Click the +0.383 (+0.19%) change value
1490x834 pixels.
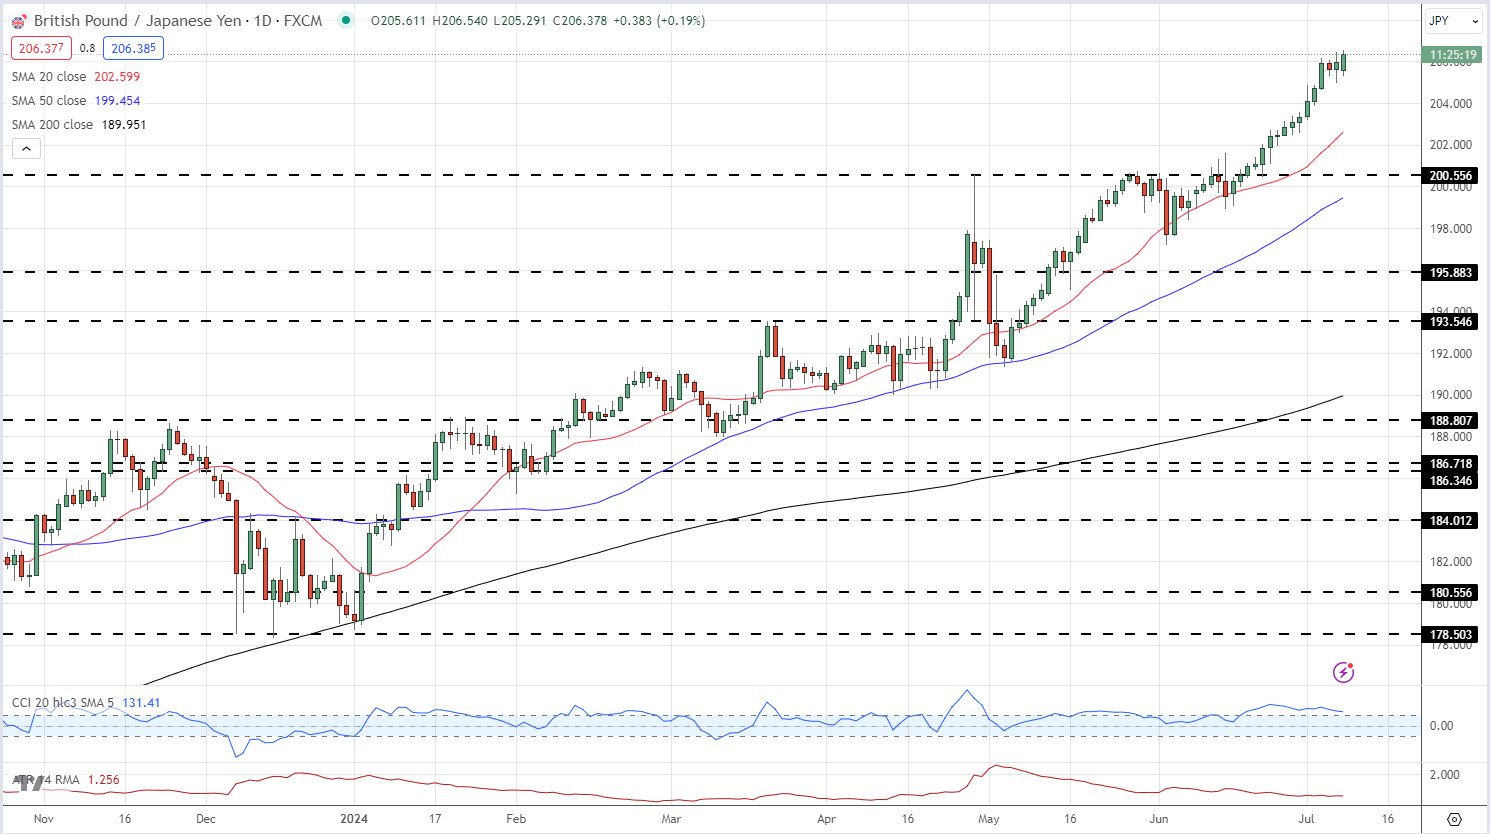point(659,20)
